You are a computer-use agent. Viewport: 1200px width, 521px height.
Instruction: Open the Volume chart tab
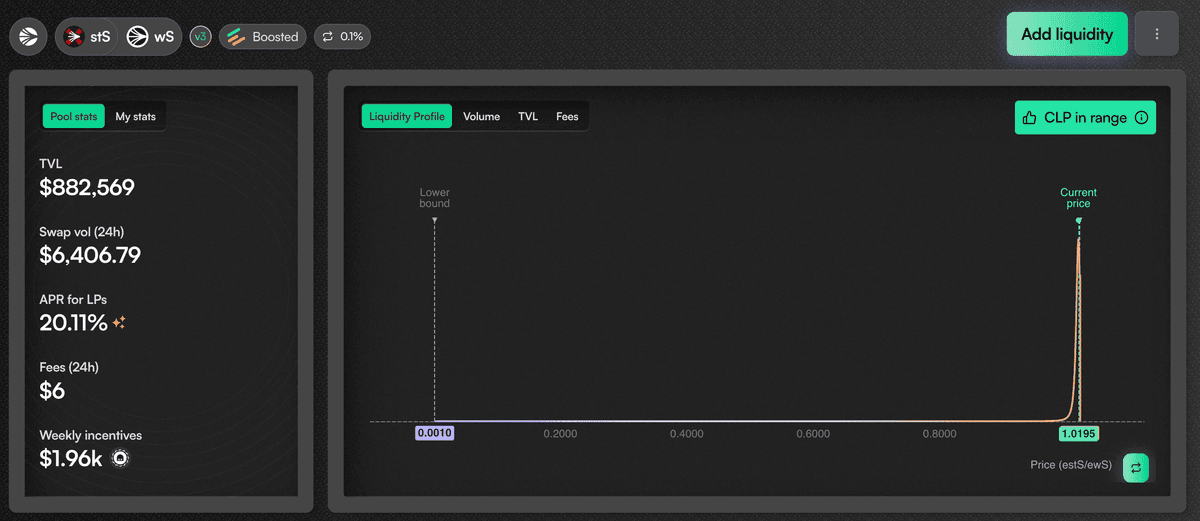click(481, 117)
